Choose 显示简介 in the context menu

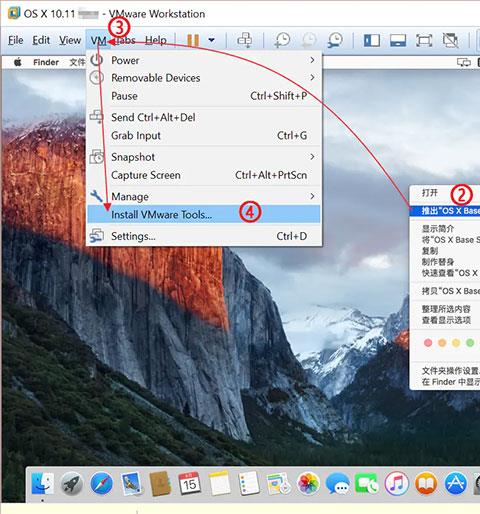438,229
